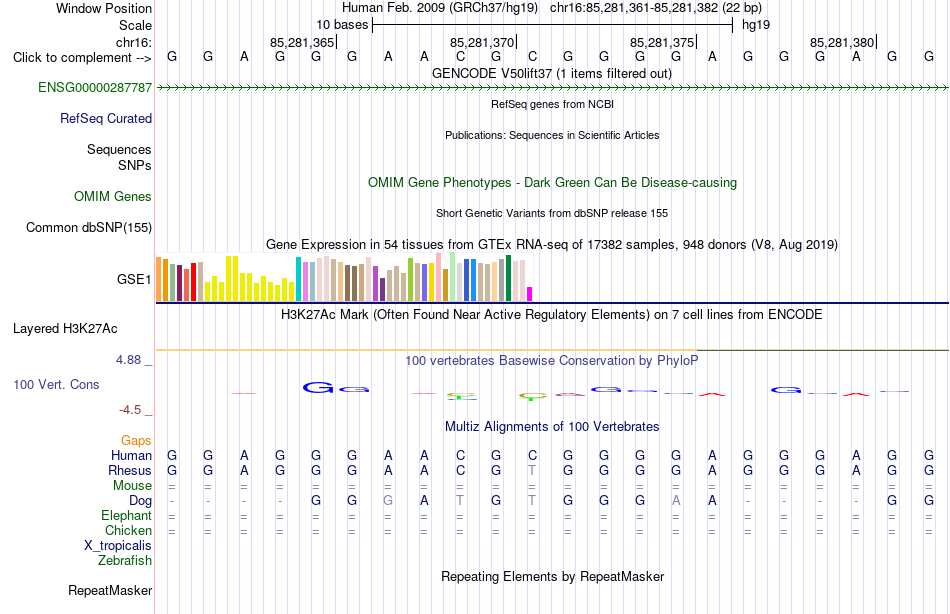950x614 pixels.
Task: Click the SNPs track label
Action: (x=135, y=165)
